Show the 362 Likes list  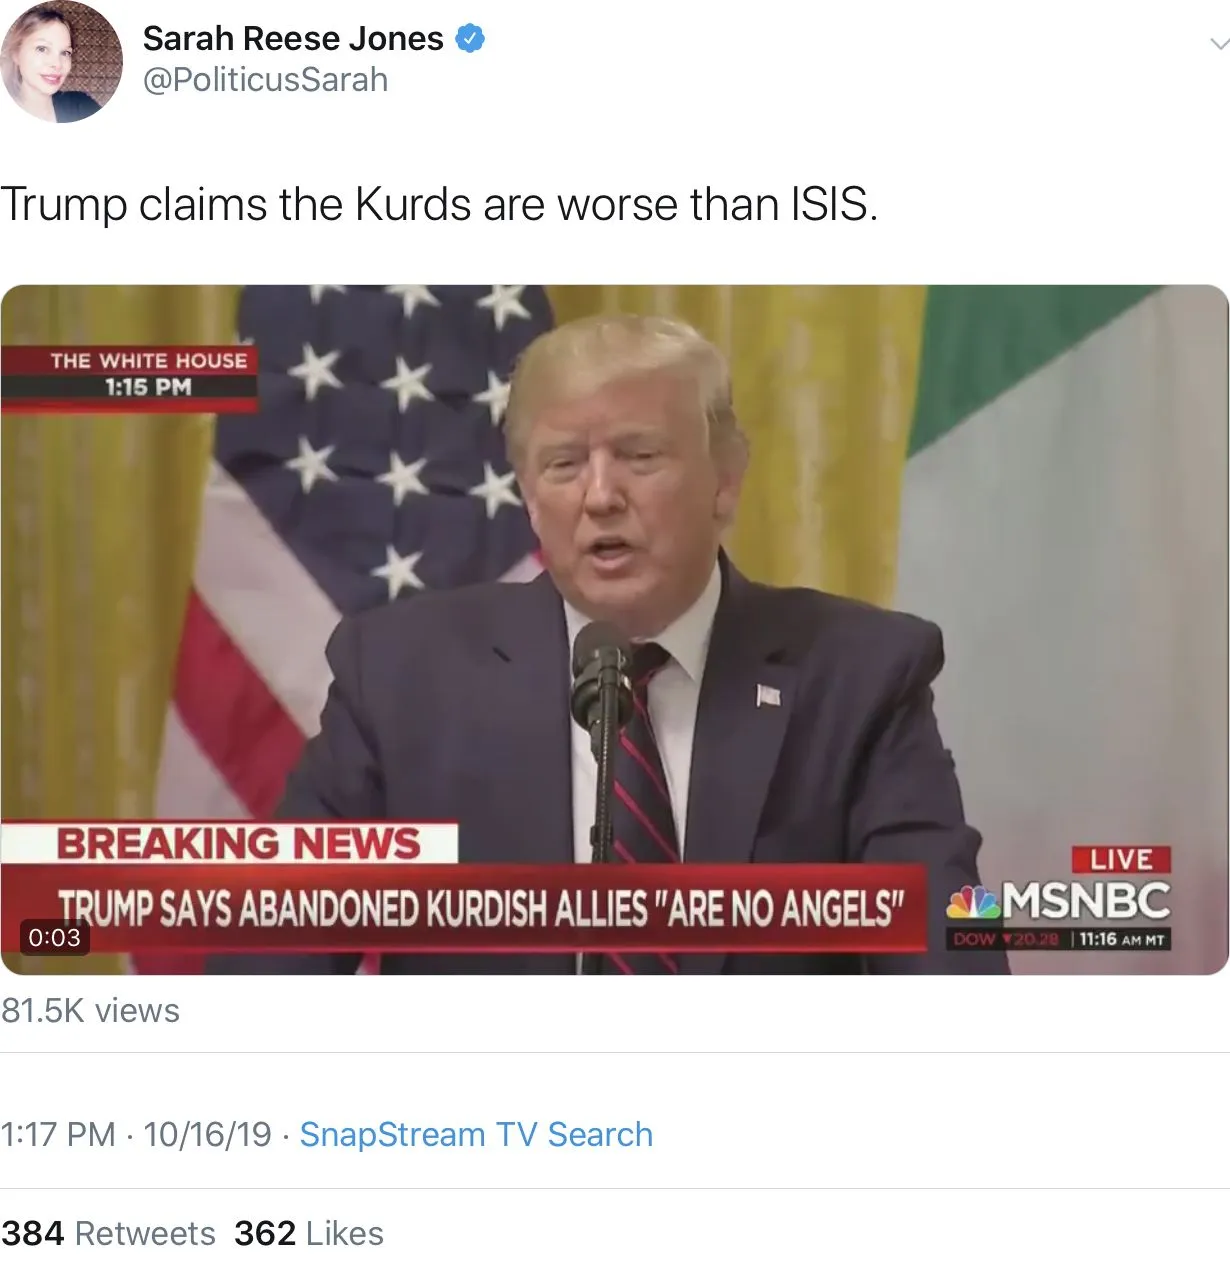[309, 1233]
